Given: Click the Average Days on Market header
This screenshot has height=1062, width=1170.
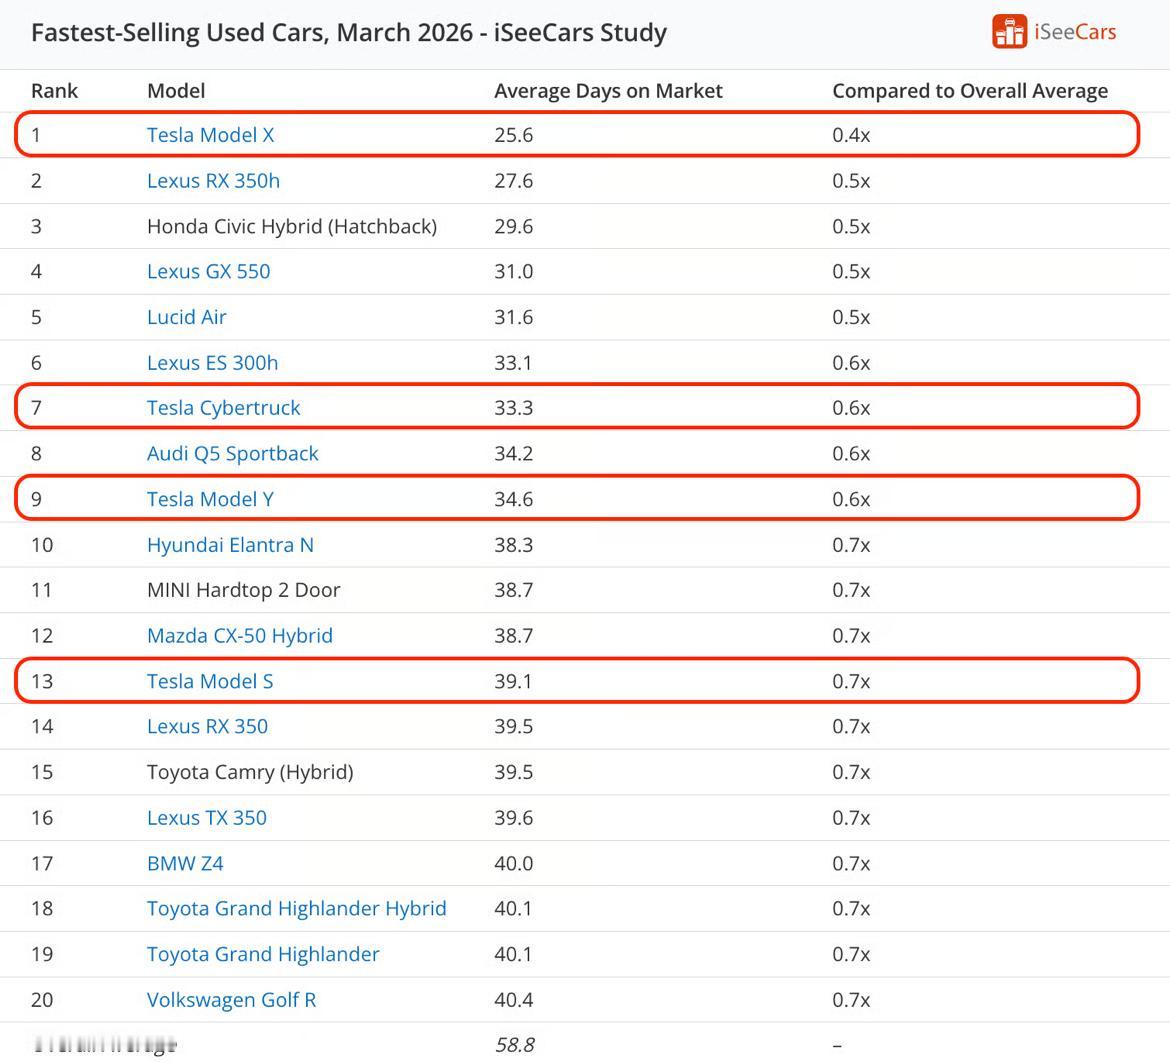Looking at the screenshot, I should (608, 91).
